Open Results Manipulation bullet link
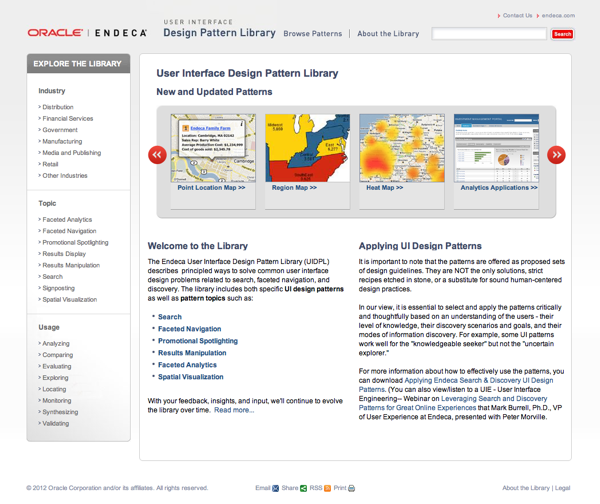This screenshot has width=600, height=504. (x=192, y=353)
